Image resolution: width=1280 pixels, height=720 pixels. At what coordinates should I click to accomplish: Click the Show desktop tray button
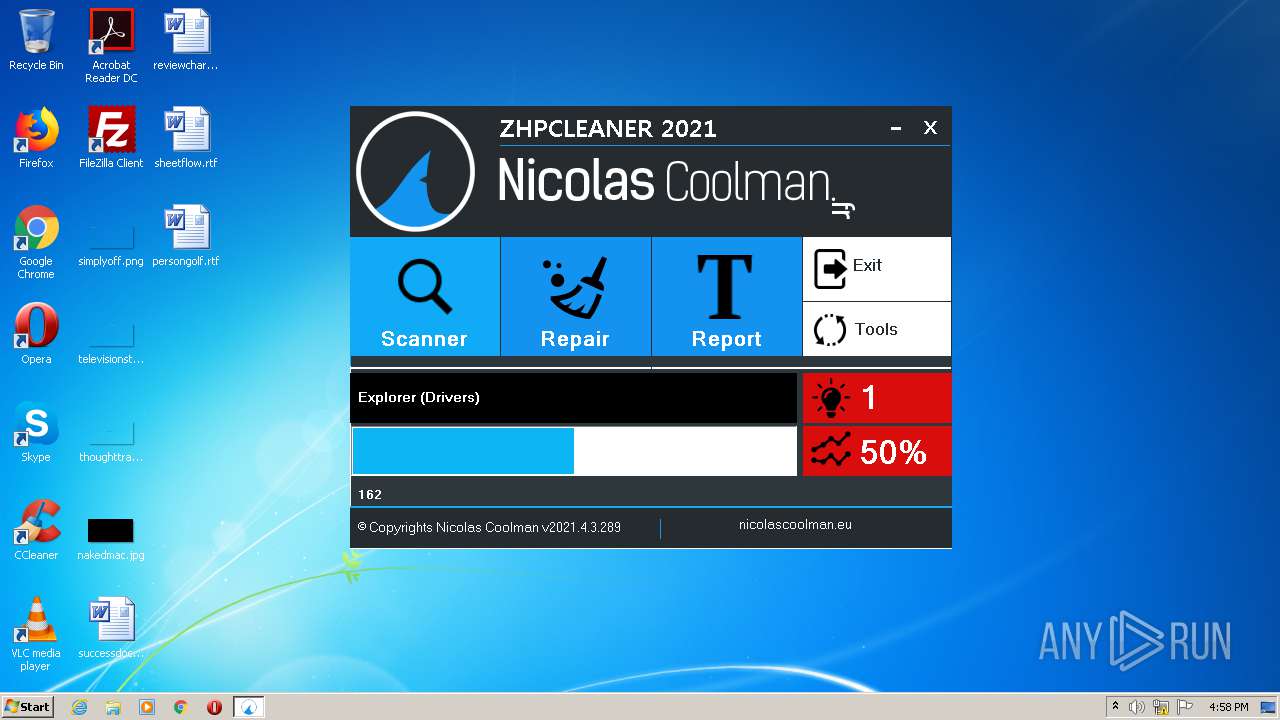click(x=1270, y=707)
